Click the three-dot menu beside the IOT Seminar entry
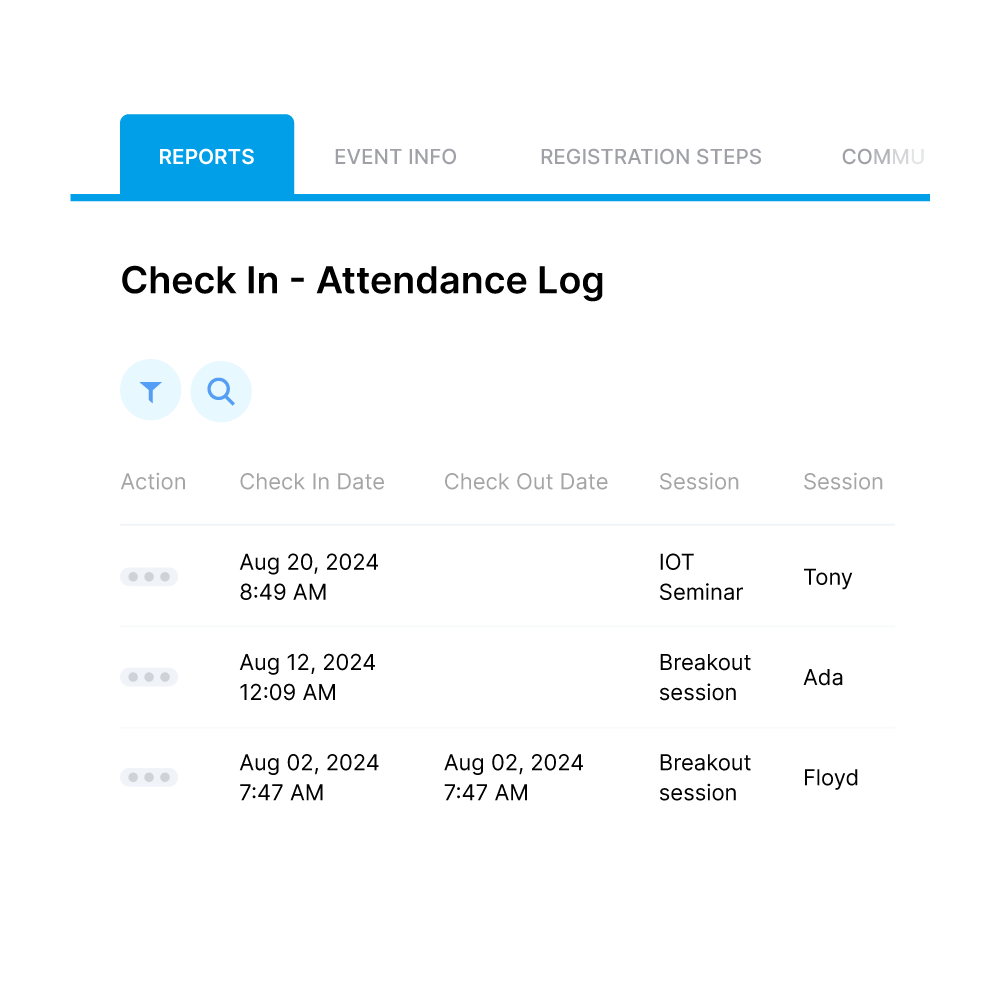 (x=149, y=577)
